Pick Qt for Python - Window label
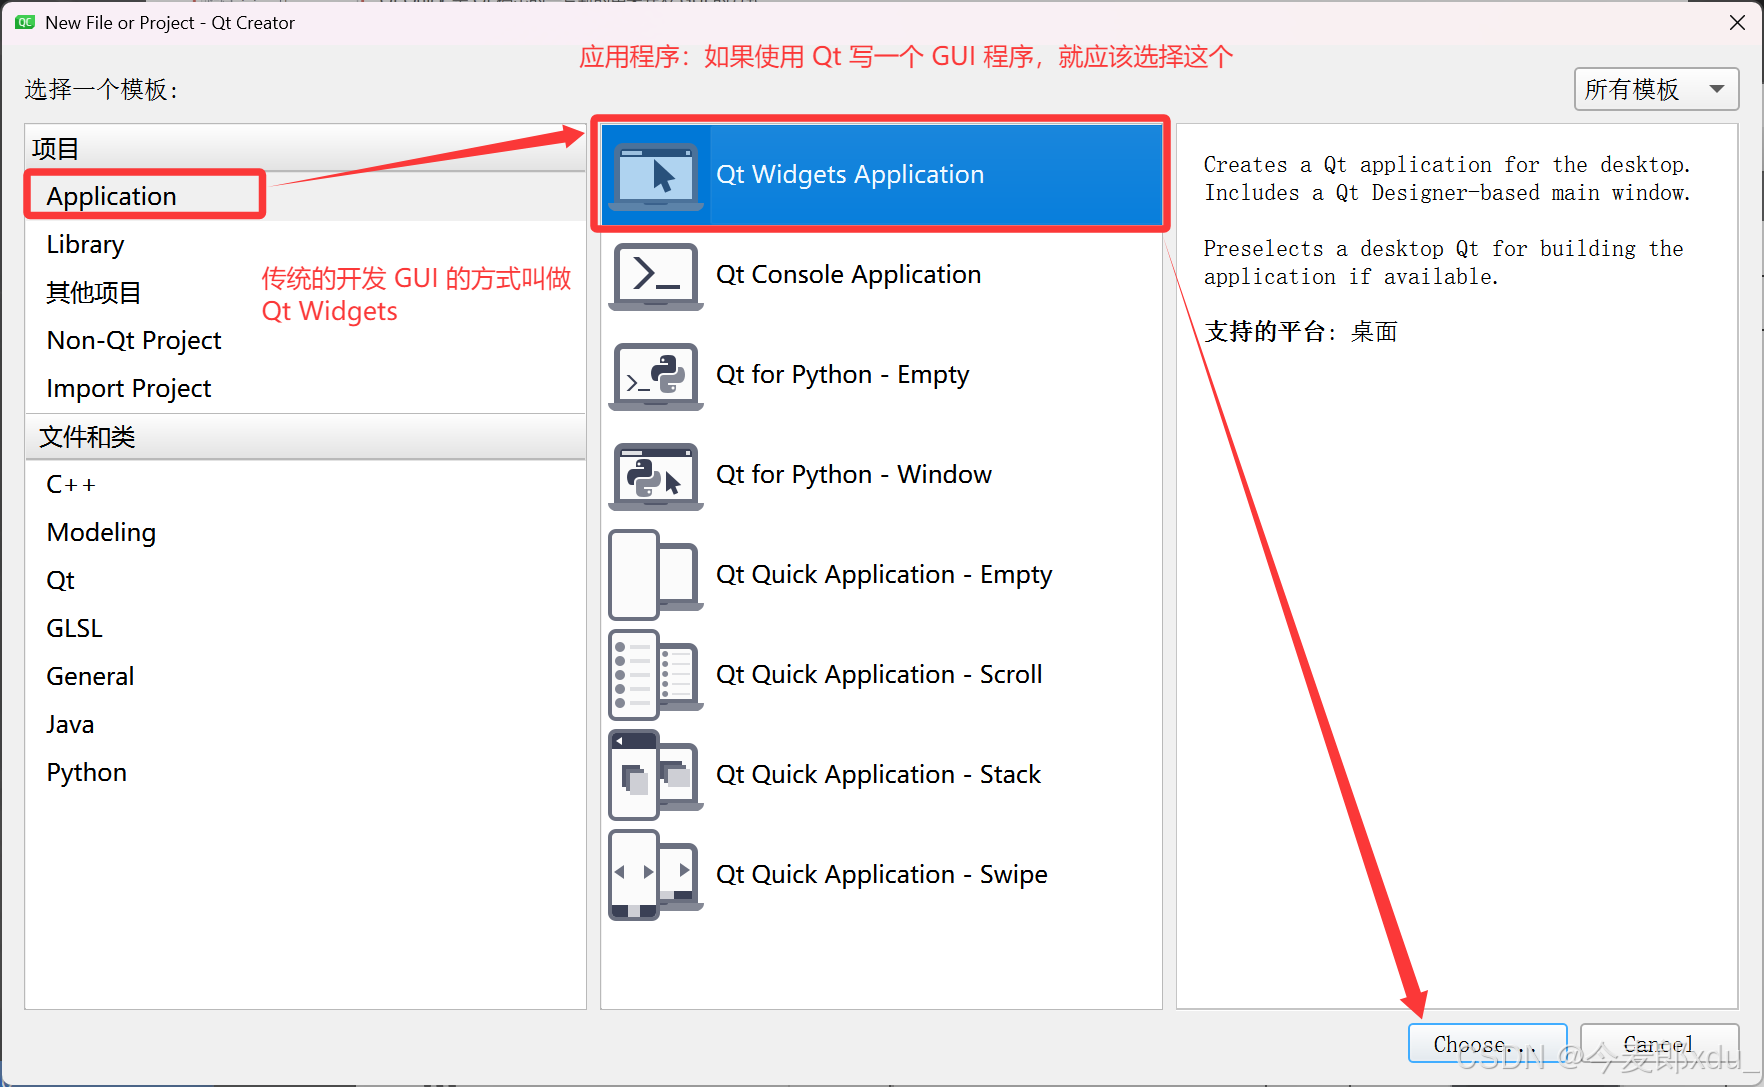Viewport: 1764px width, 1087px height. click(x=854, y=475)
